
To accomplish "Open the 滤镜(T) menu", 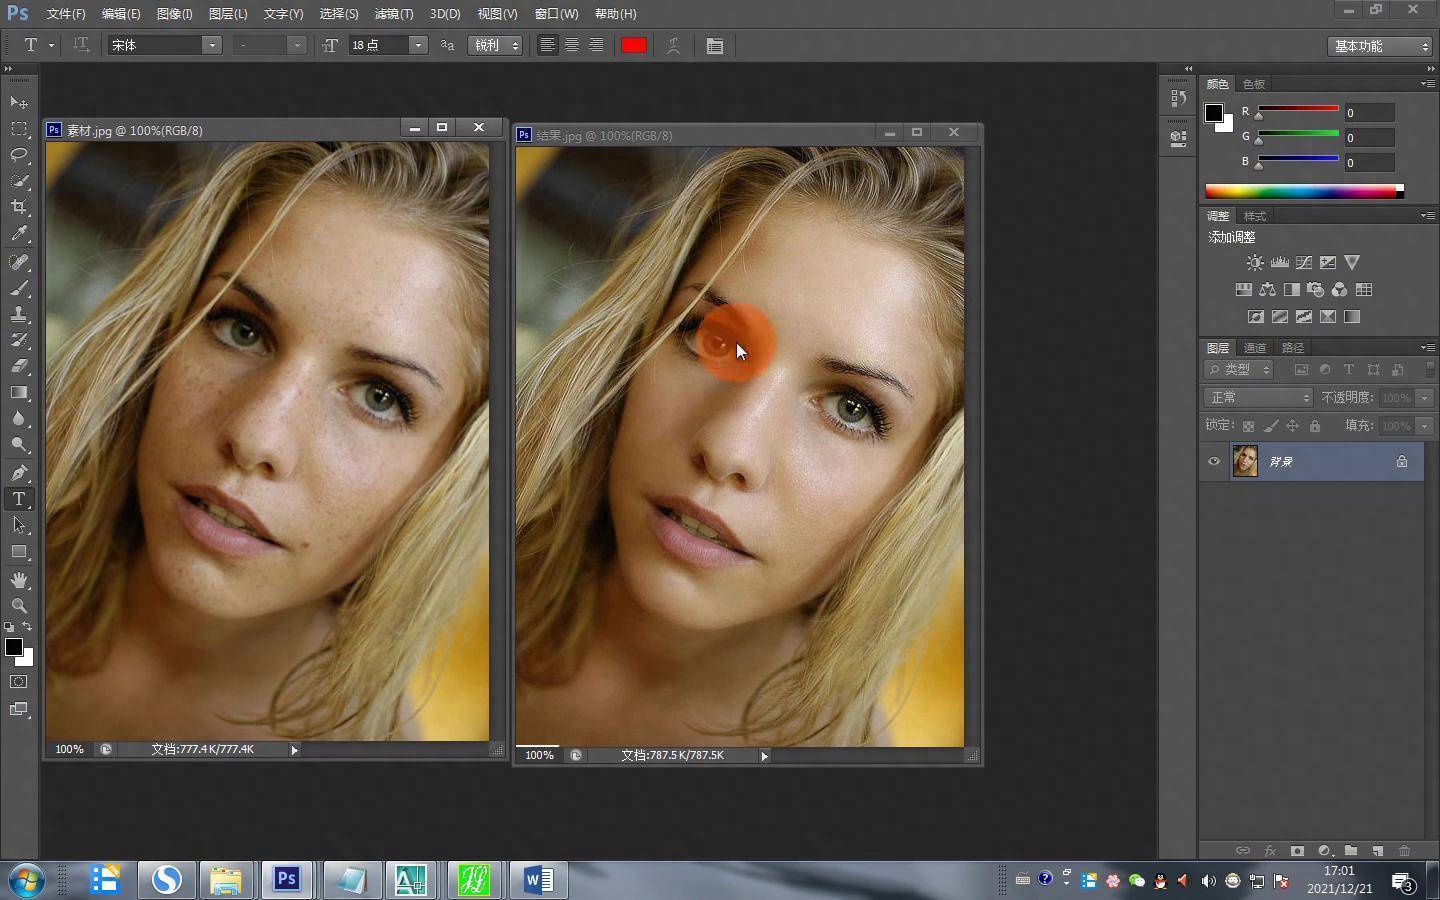I will tap(393, 14).
